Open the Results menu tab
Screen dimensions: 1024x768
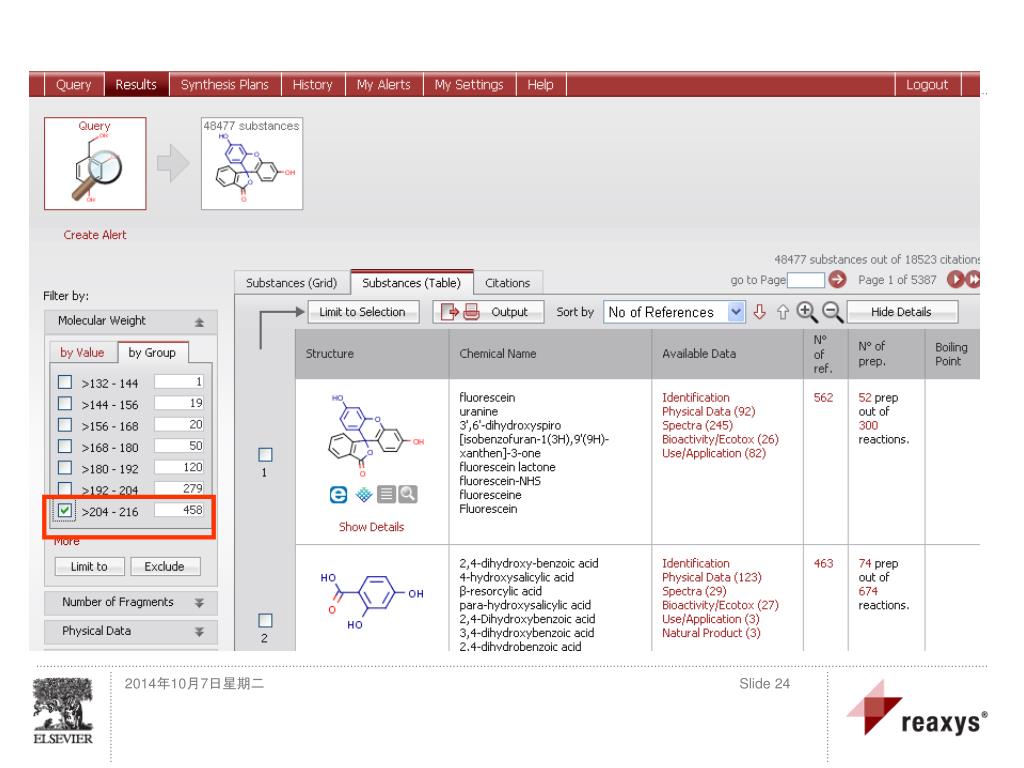136,85
